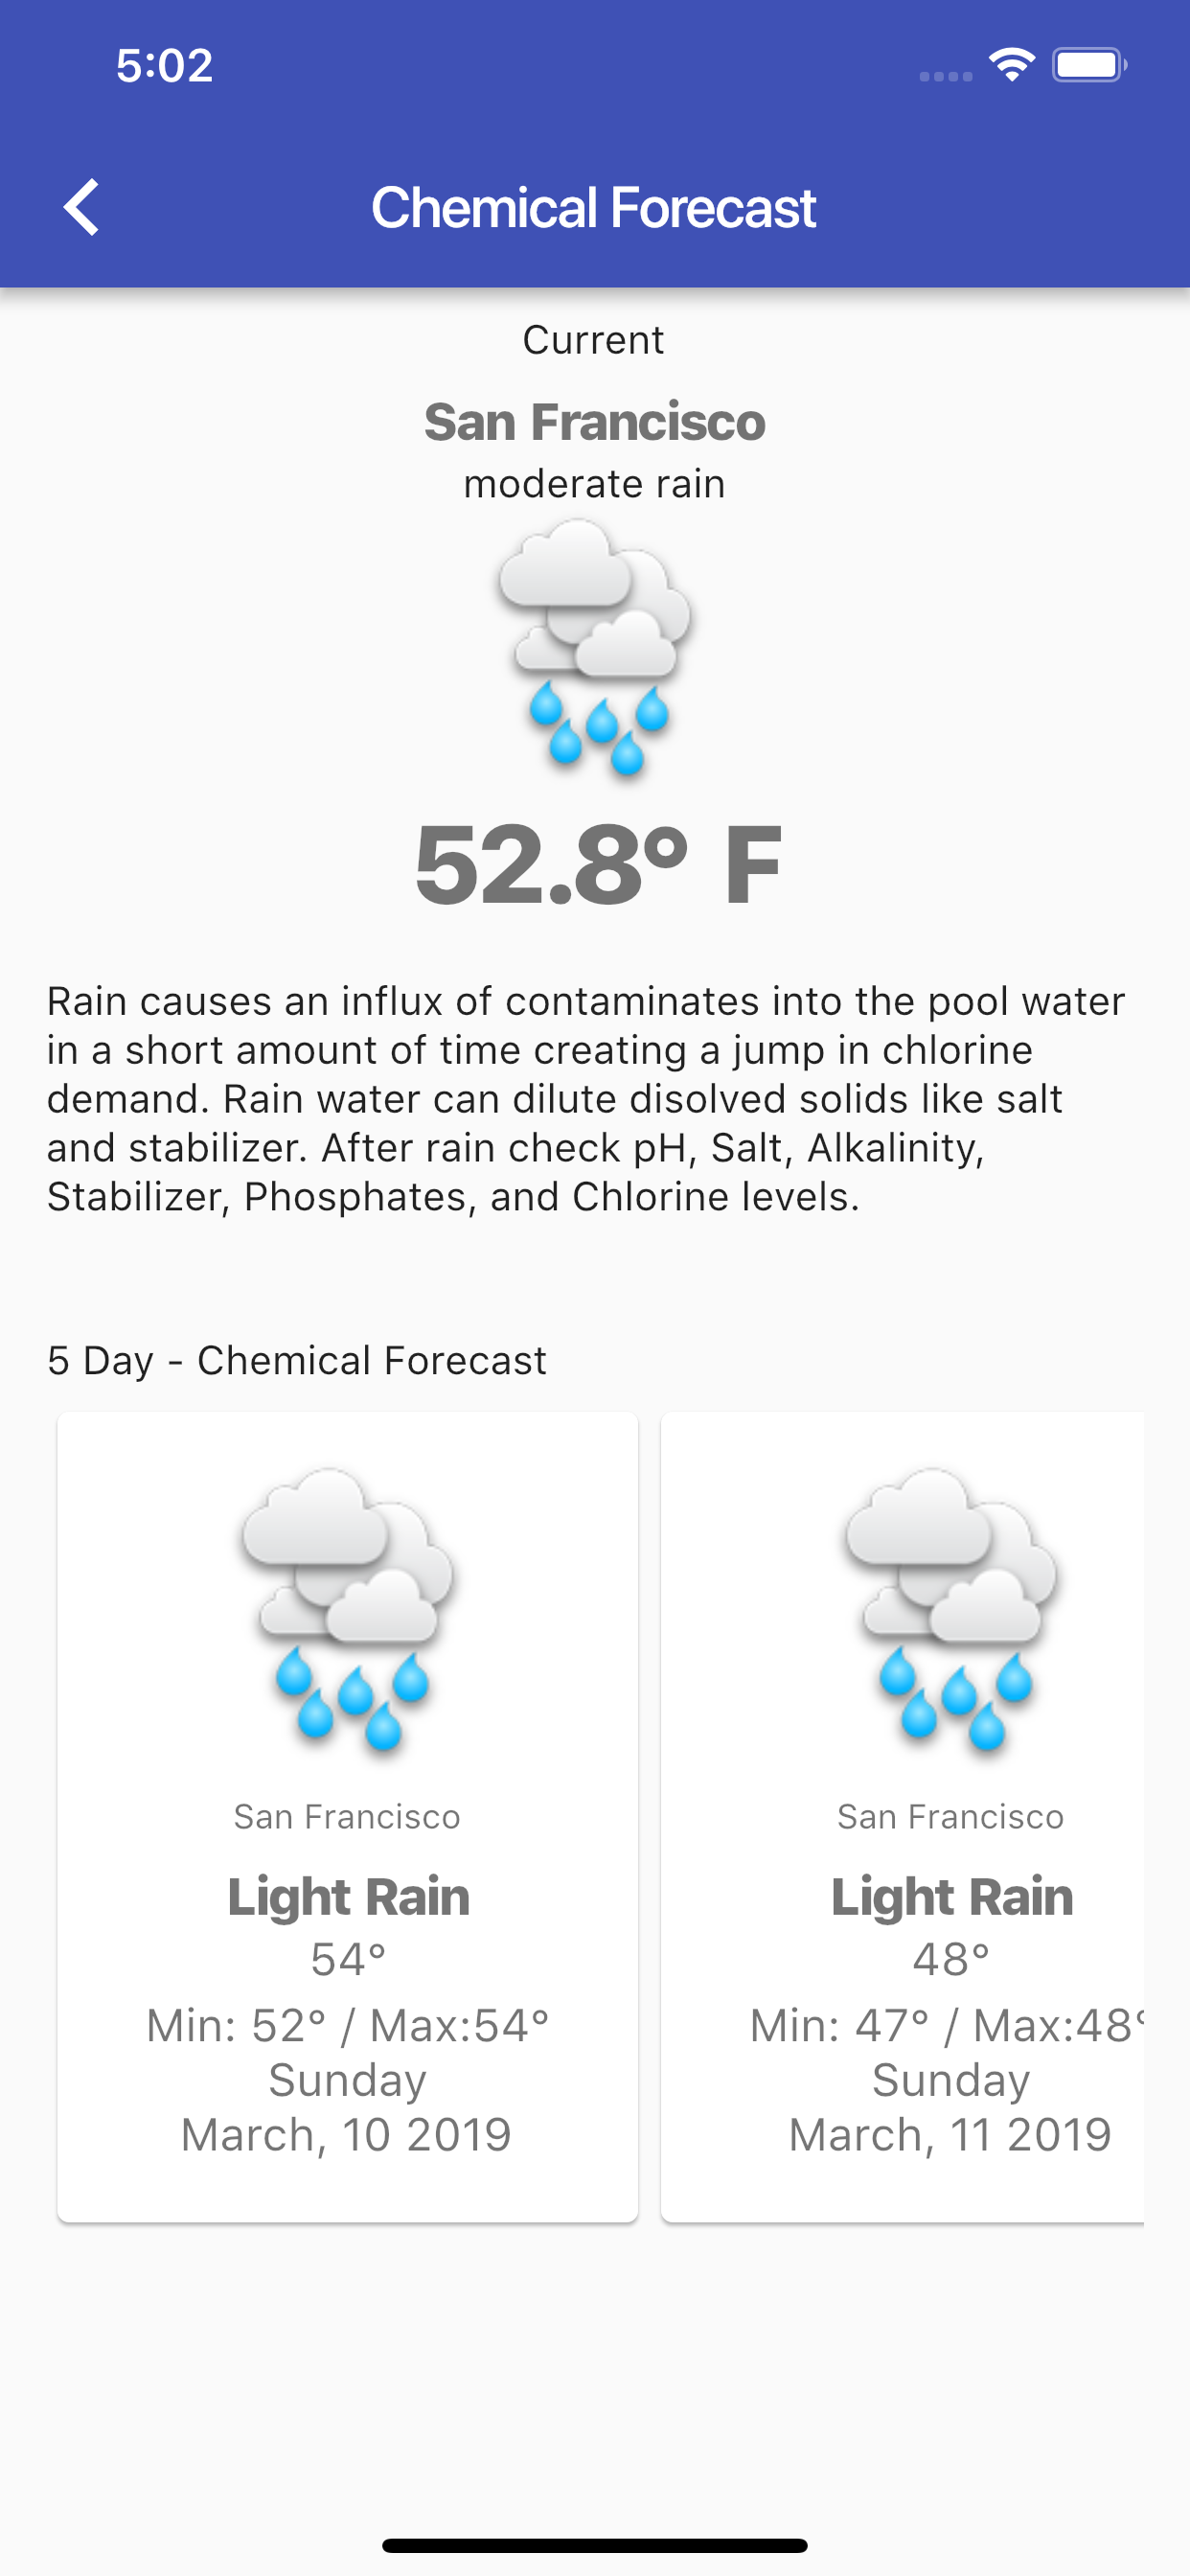Tap Min: 52° / Max:54° text
This screenshot has height=2576, width=1190.
tap(348, 2025)
